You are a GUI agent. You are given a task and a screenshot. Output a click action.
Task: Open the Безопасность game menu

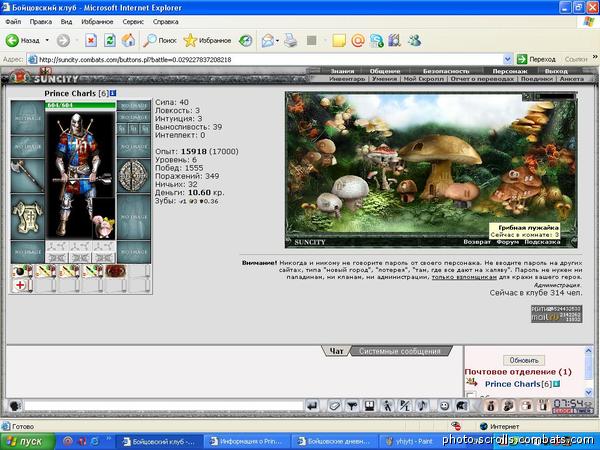click(x=446, y=71)
